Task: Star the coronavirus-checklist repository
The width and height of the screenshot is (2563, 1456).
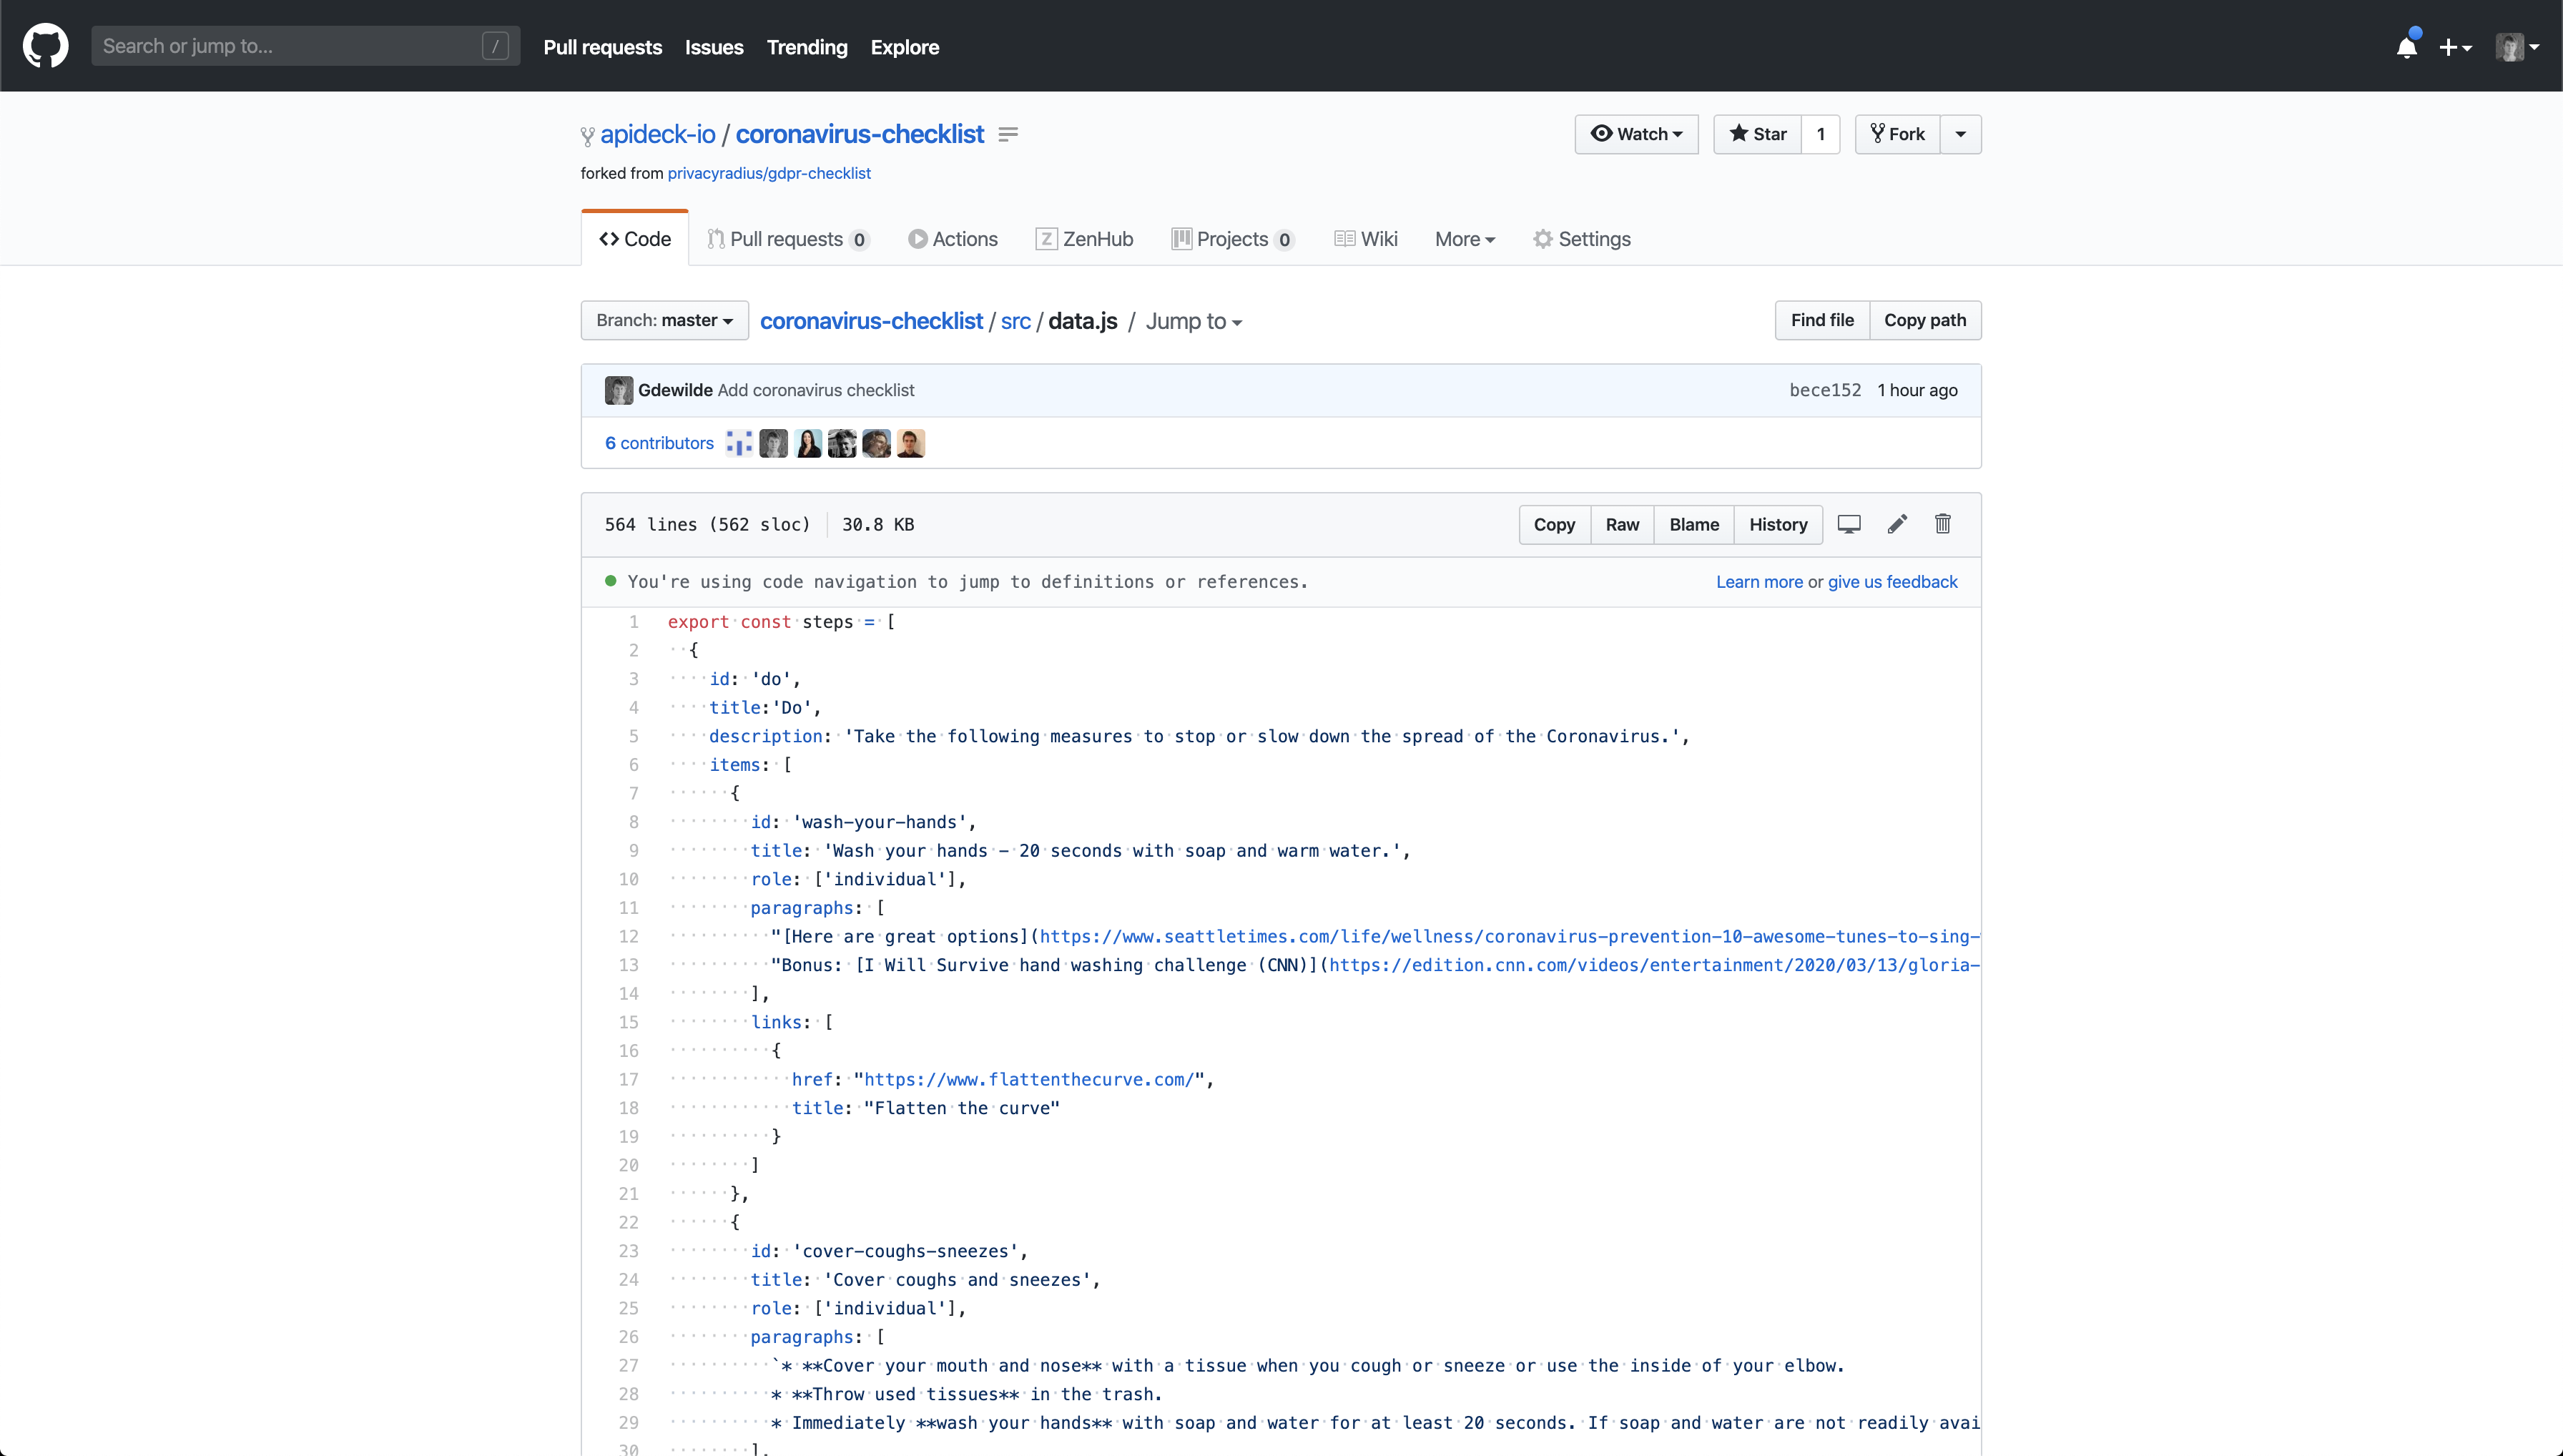Action: point(1757,134)
